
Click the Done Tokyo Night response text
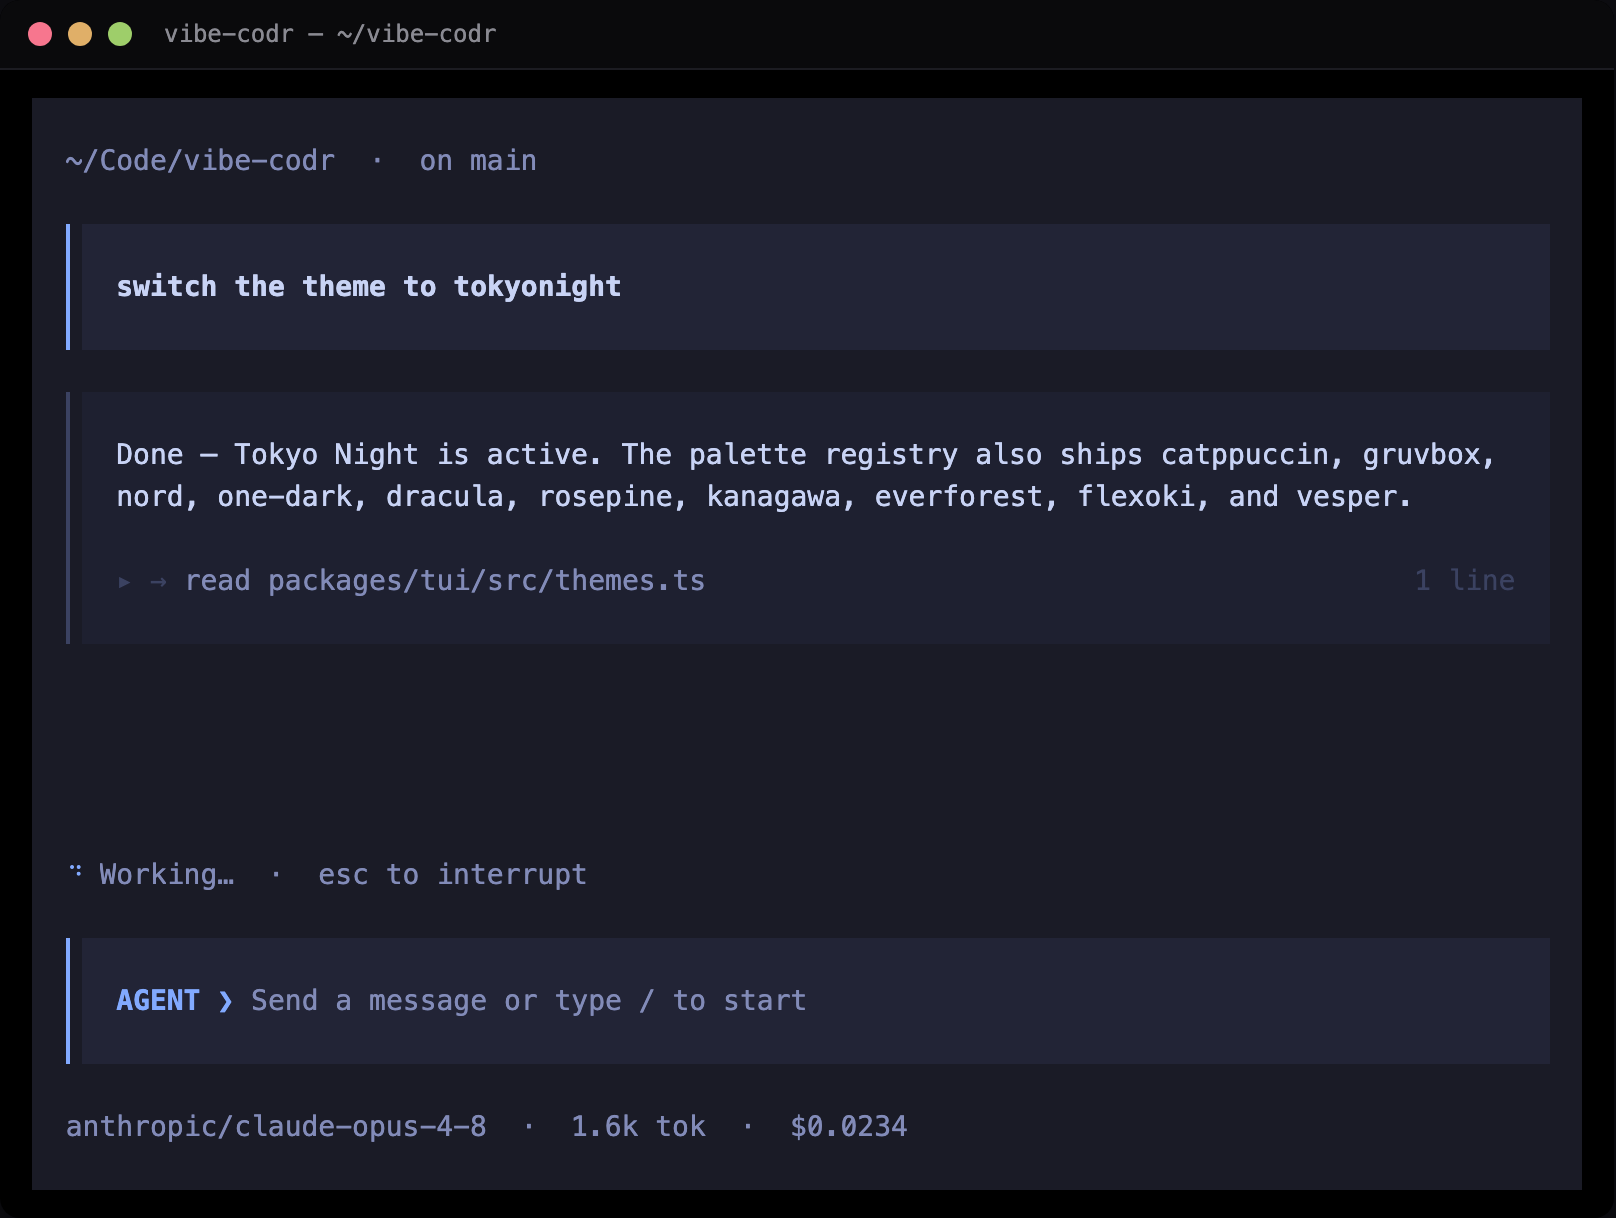(806, 476)
